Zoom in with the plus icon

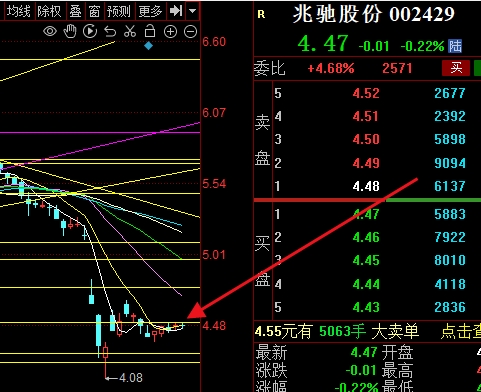[170, 32]
